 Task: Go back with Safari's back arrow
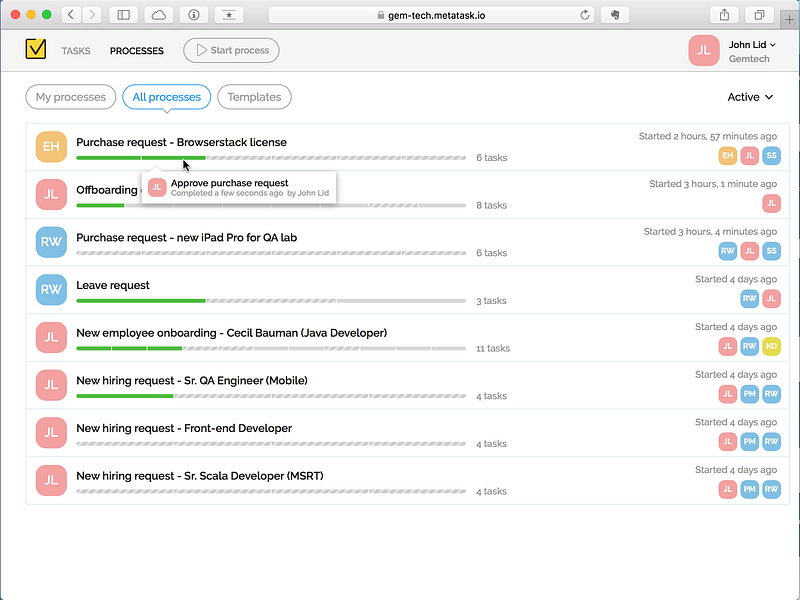71,15
